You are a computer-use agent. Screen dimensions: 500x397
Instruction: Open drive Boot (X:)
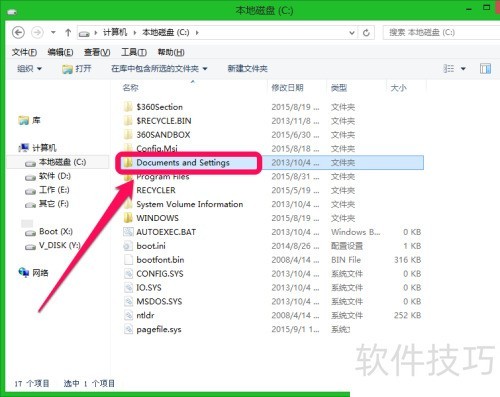(56, 231)
